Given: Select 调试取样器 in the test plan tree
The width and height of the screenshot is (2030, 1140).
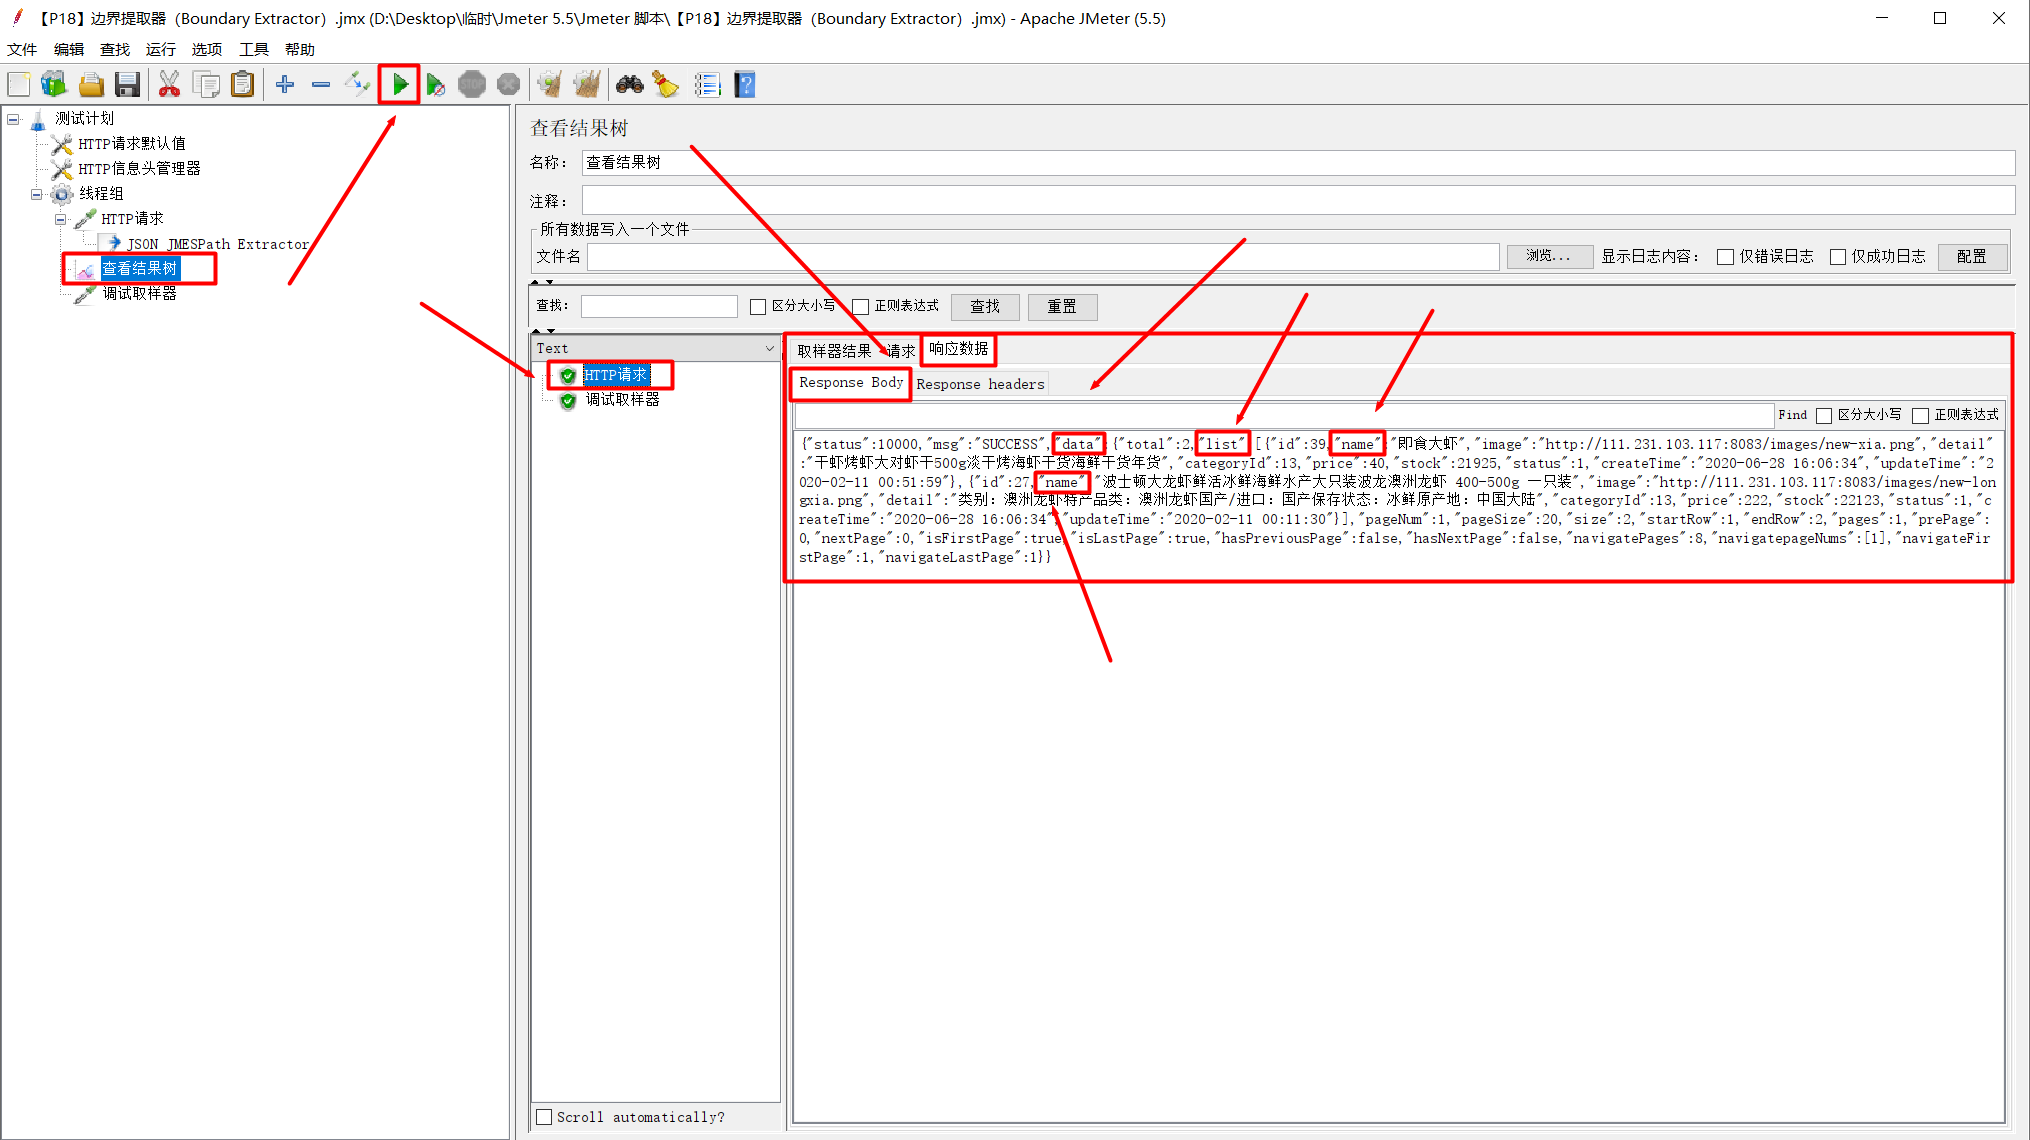Looking at the screenshot, I should 139,293.
